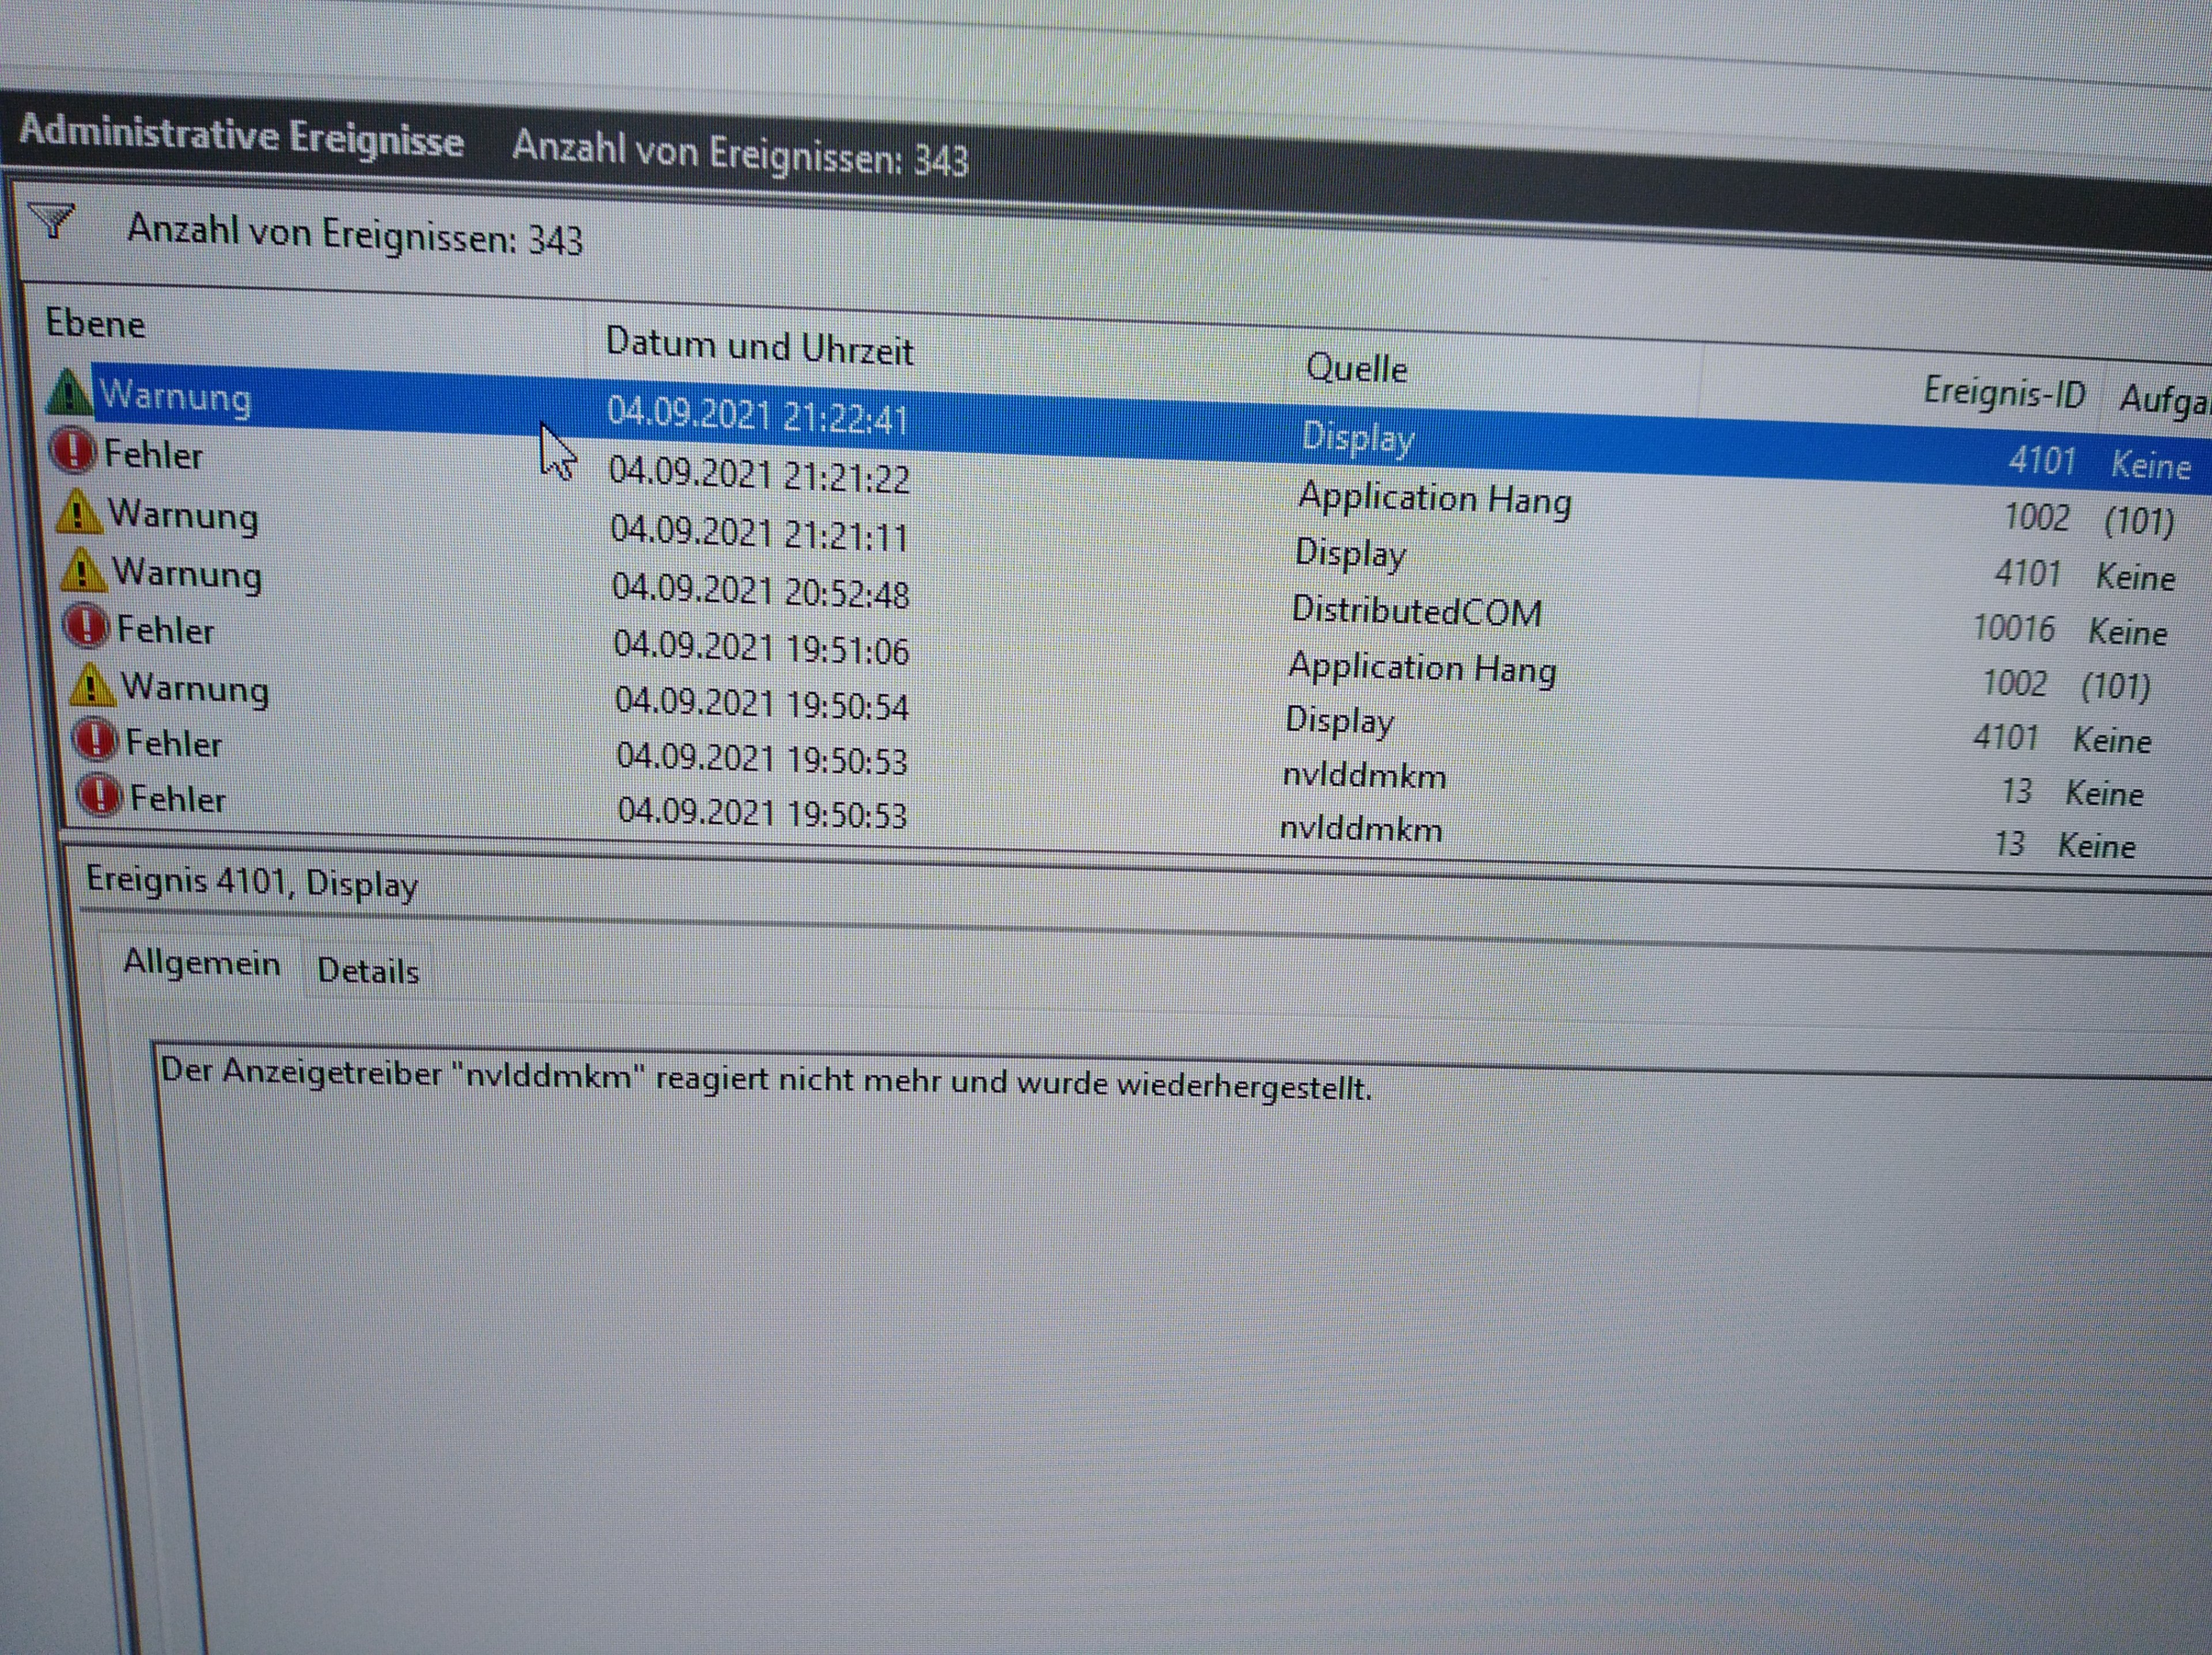This screenshot has width=2212, height=1655.
Task: Select the DistributedCOM 10016 event row
Action: [1416, 610]
